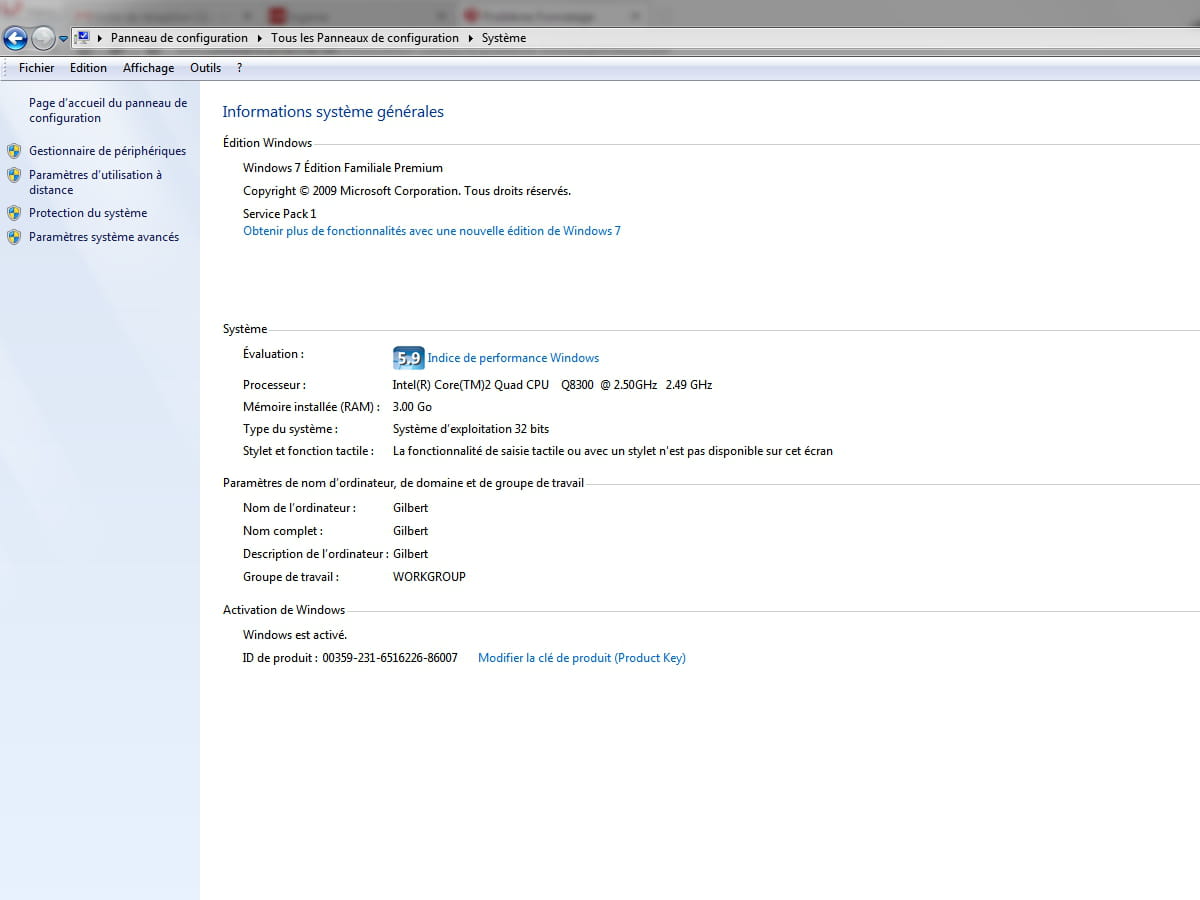
Task: Open Paramètres système avancés link
Action: (104, 237)
